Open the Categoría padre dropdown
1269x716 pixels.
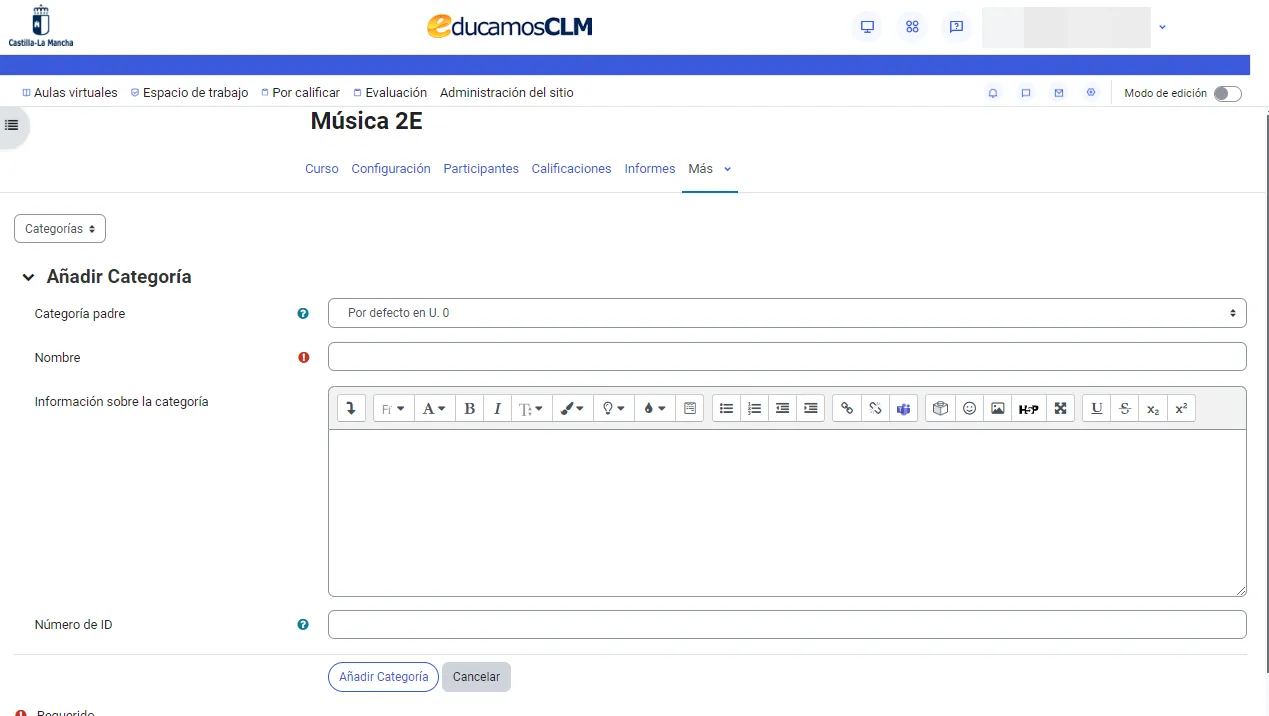coord(787,313)
